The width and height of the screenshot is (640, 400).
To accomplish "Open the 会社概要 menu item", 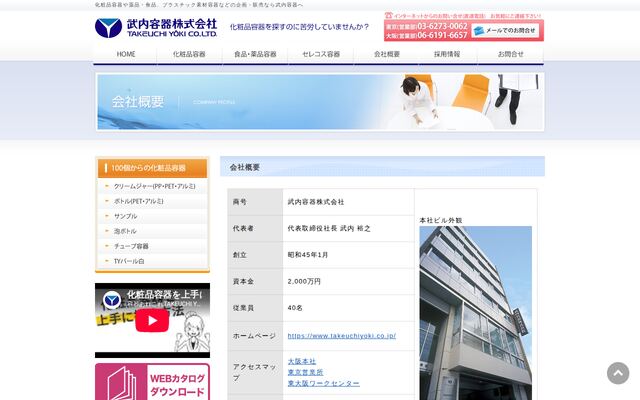I will click(387, 54).
